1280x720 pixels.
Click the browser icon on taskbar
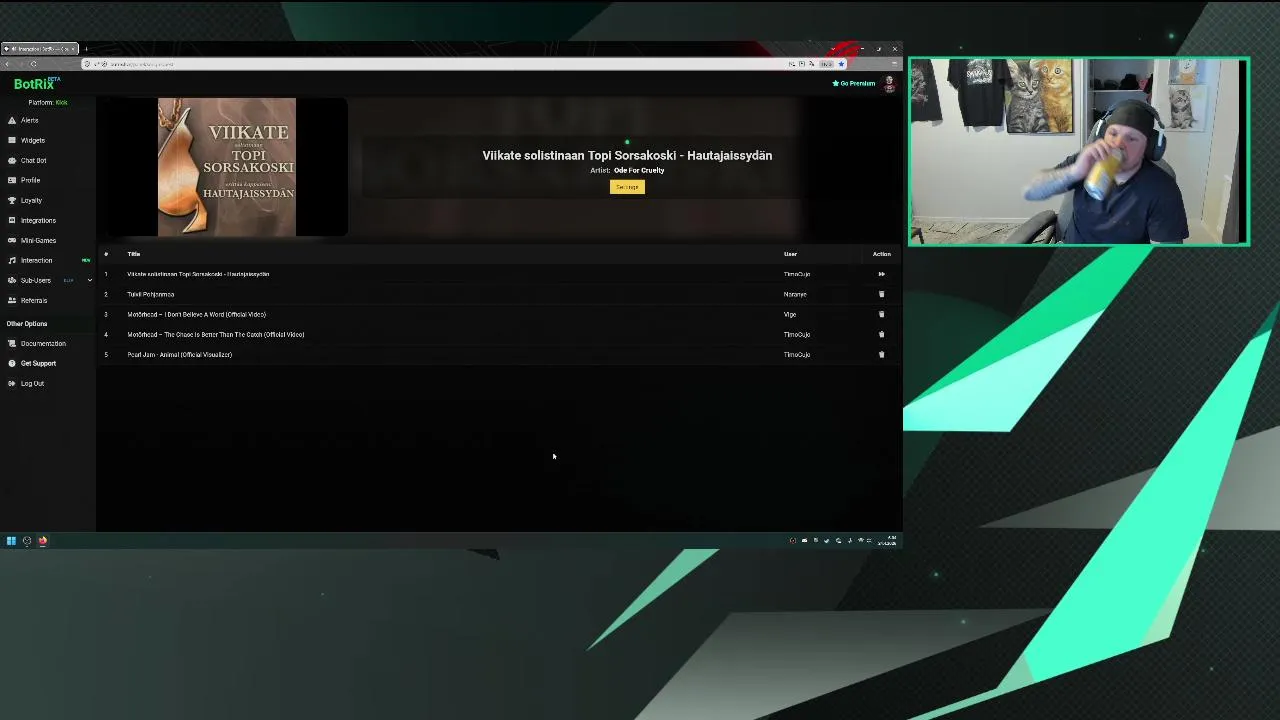pos(43,541)
